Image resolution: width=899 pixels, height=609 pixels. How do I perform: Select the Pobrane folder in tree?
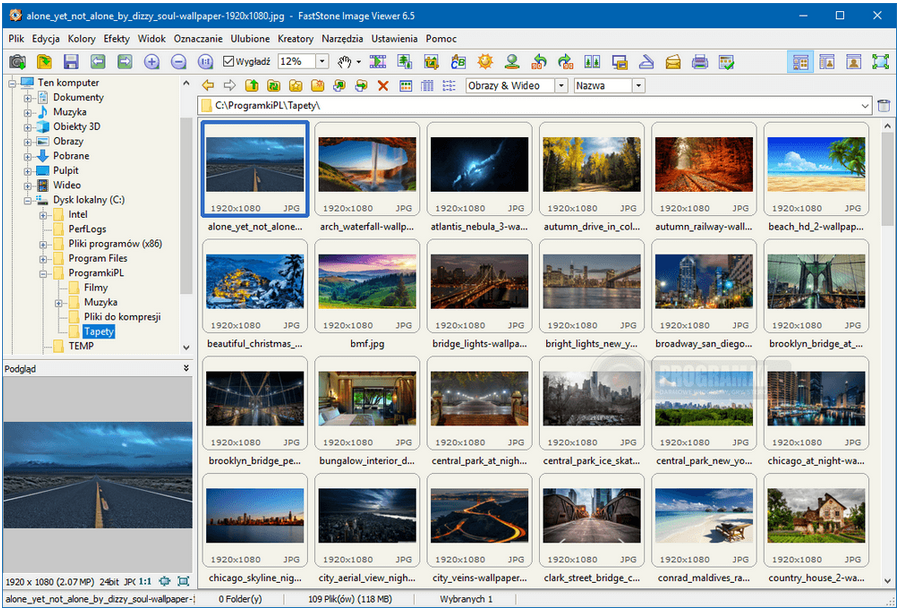coord(71,156)
